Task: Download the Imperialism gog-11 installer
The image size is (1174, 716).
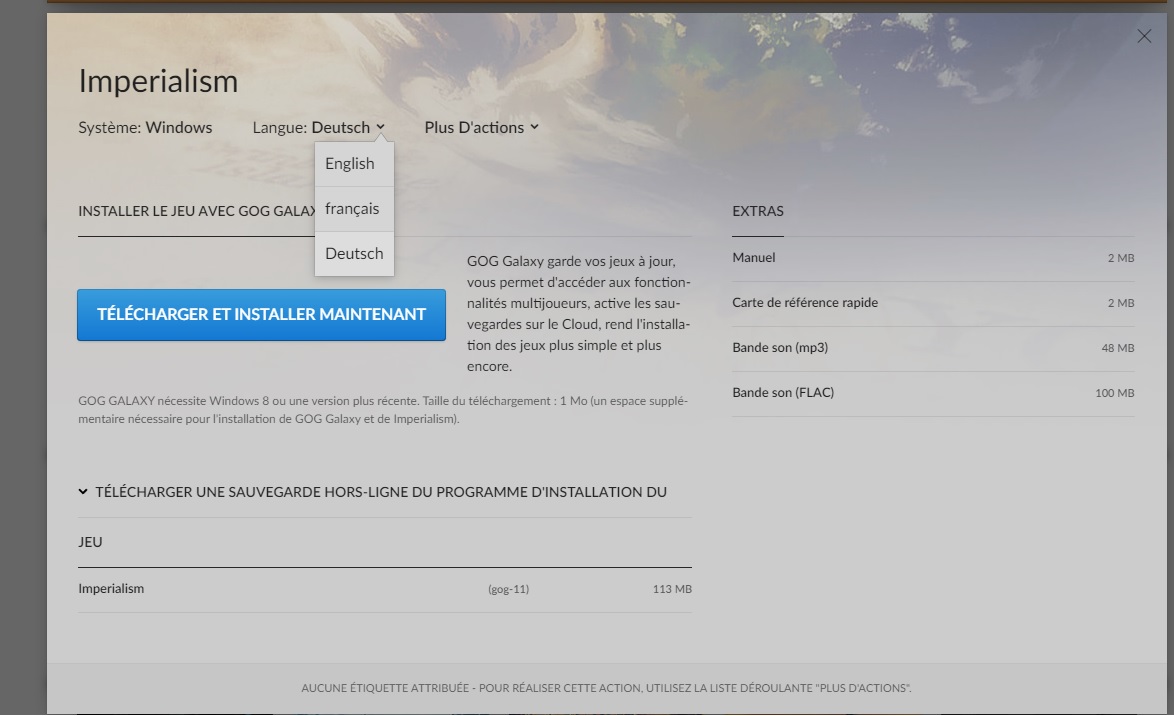Action: 385,589
